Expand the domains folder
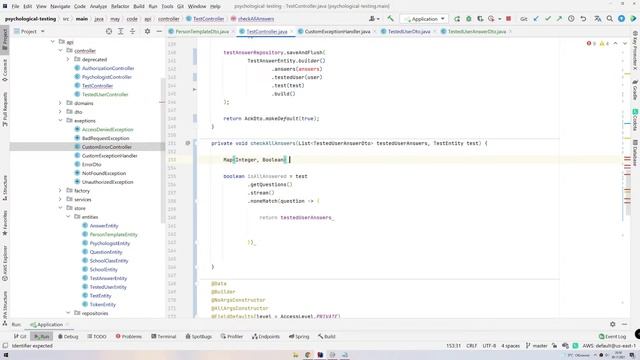The height and width of the screenshot is (360, 640). 60,103
